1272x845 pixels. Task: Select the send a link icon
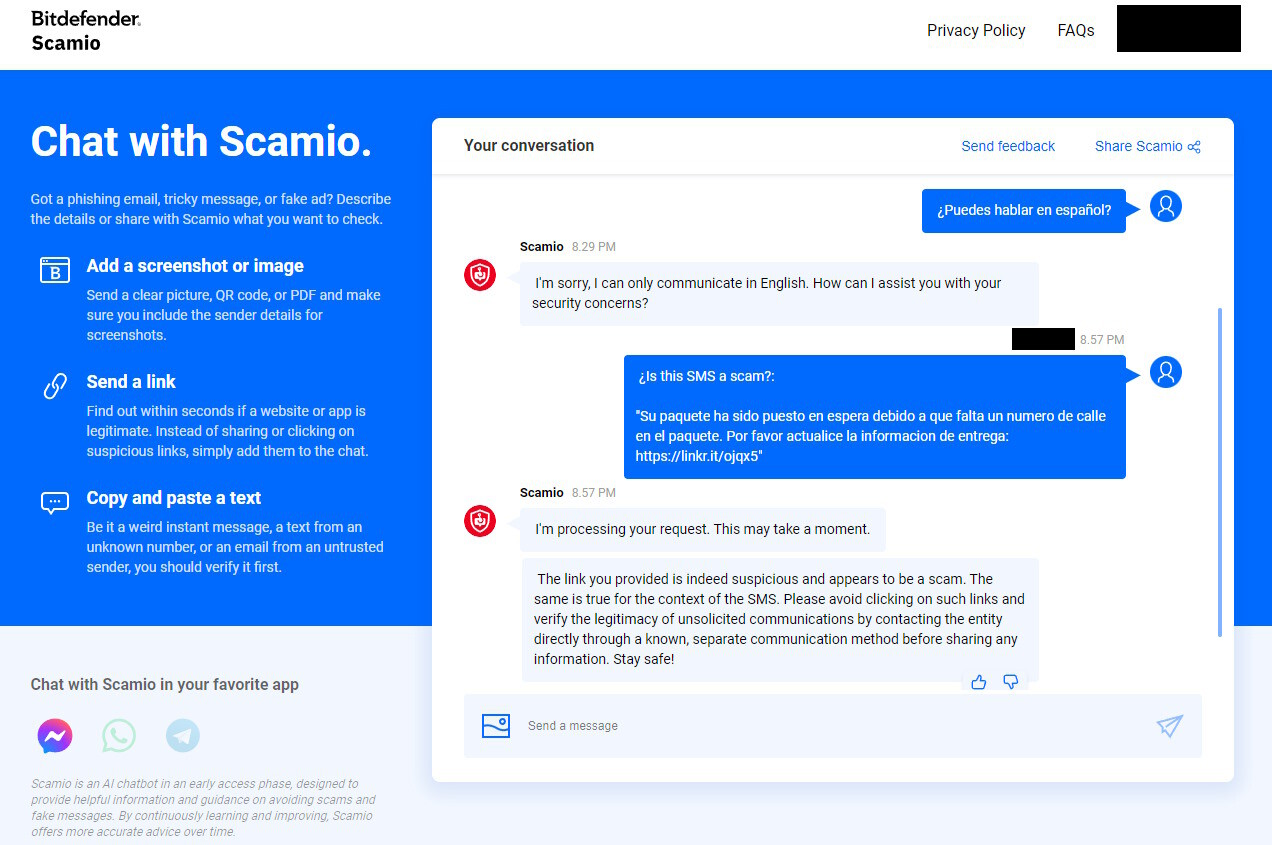54,385
